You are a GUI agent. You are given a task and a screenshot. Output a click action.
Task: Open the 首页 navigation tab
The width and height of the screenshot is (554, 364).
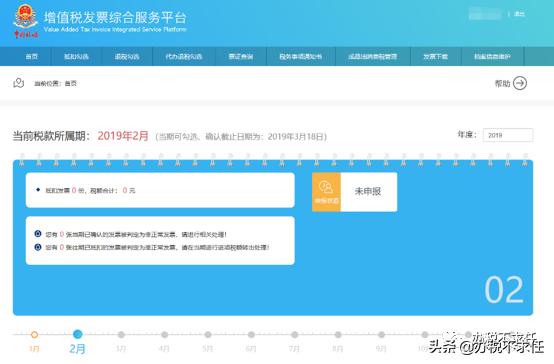click(x=31, y=57)
